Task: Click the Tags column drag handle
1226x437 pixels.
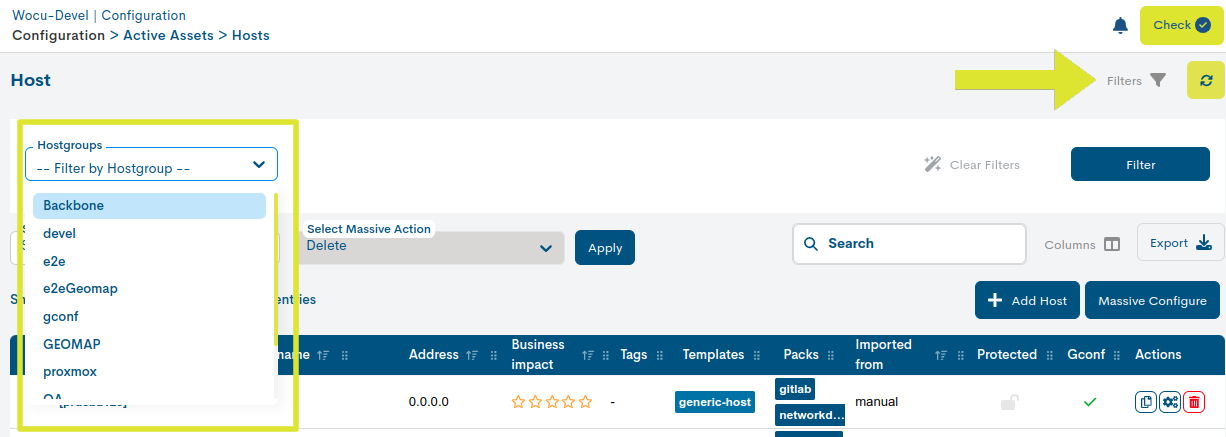Action: [661, 355]
